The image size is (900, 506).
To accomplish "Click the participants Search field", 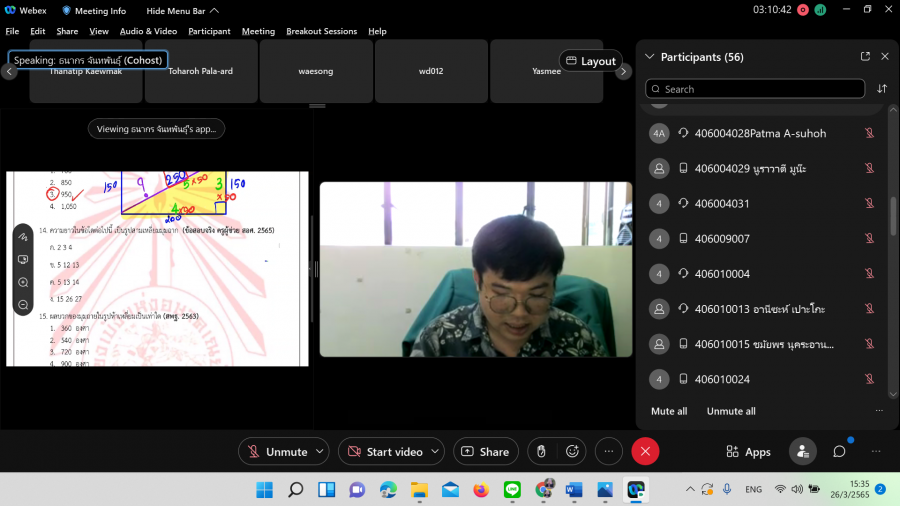I will tap(755, 89).
